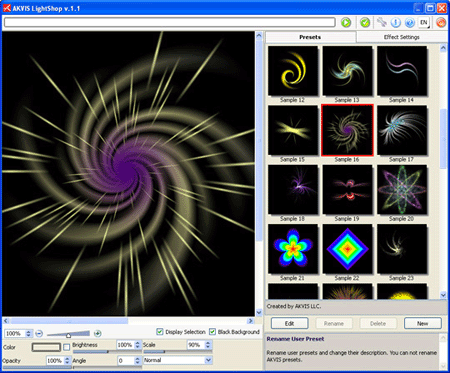Click the Delete preset button
The height and width of the screenshot is (373, 450).
click(378, 323)
